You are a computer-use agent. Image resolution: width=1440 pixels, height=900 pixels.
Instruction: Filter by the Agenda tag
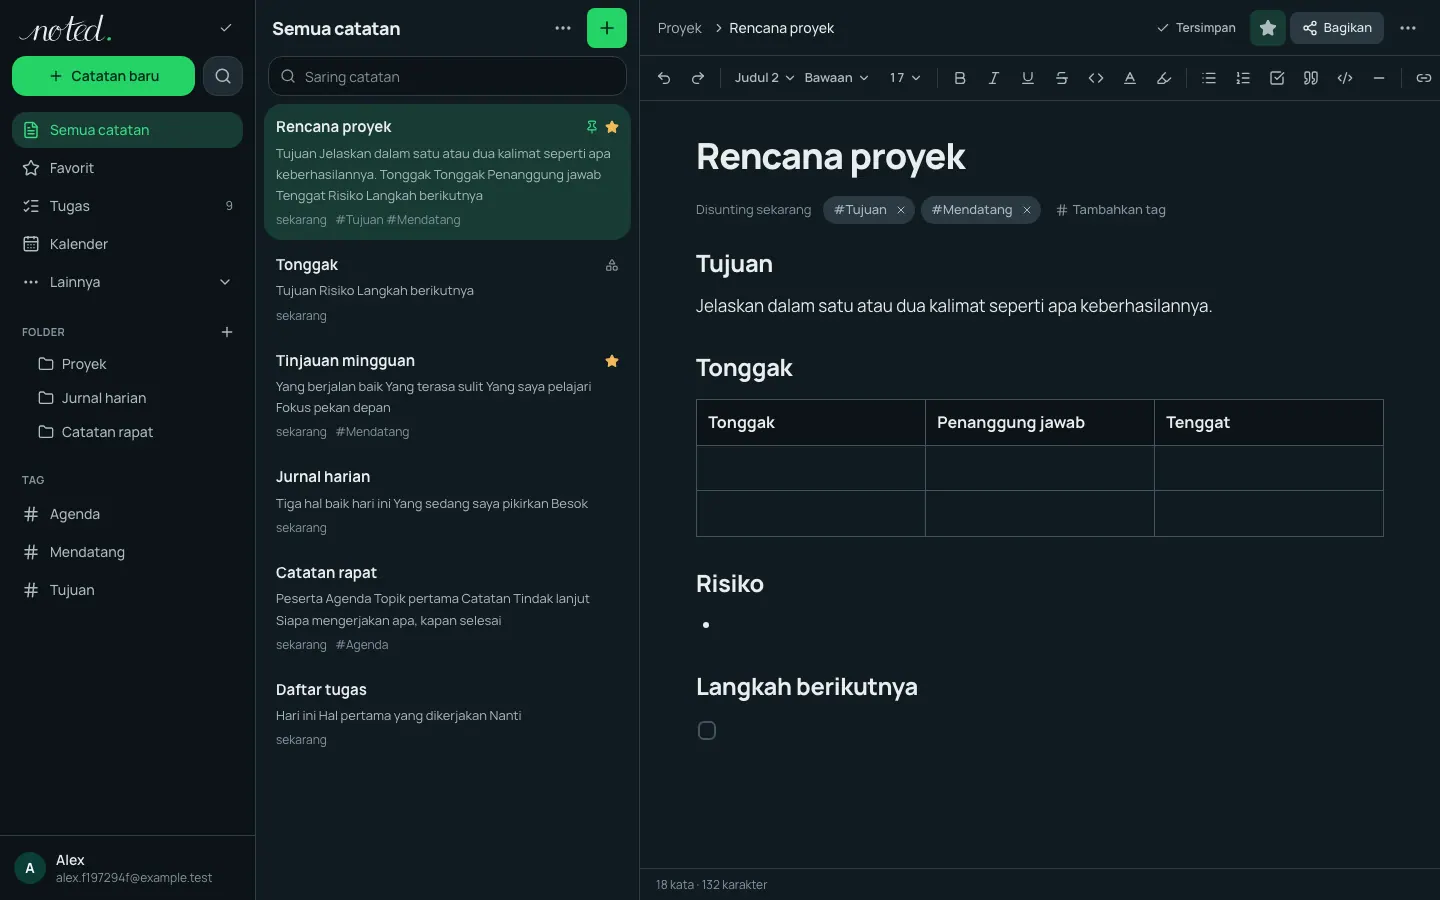point(127,514)
